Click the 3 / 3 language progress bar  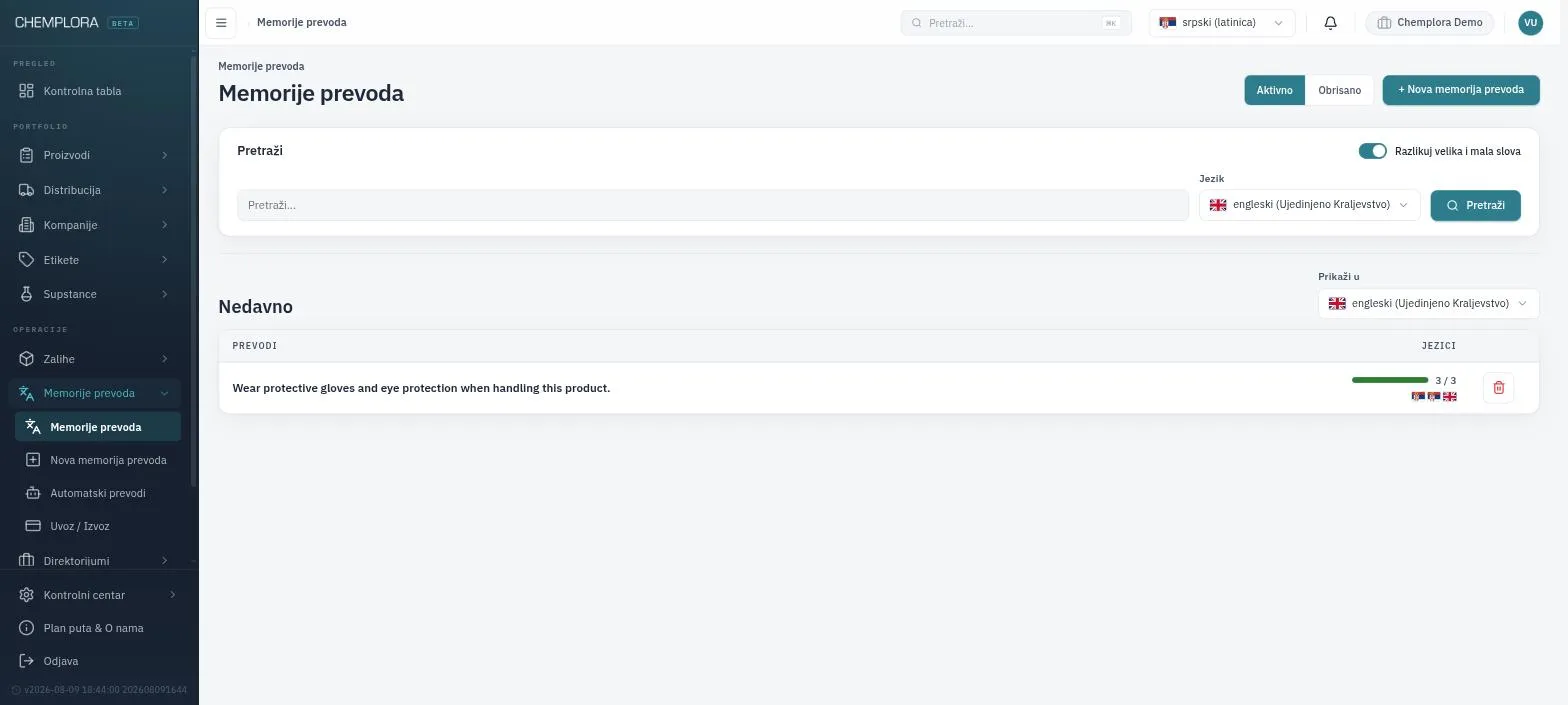click(1389, 380)
